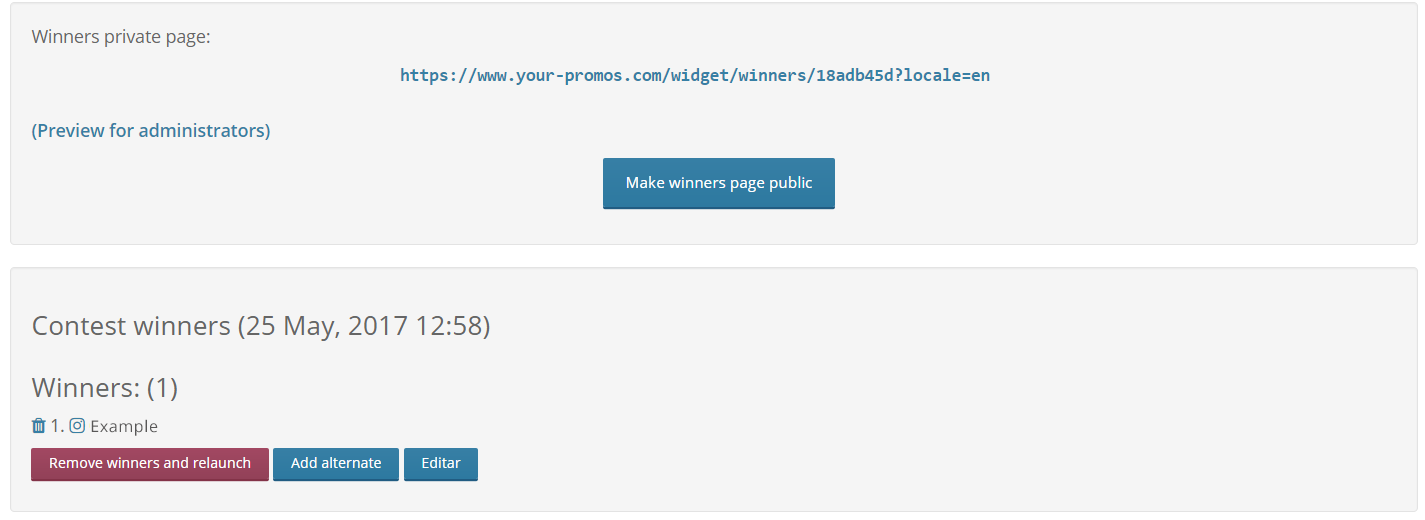Image resolution: width=1425 pixels, height=520 pixels.
Task: Click the Editar button
Action: click(x=441, y=464)
